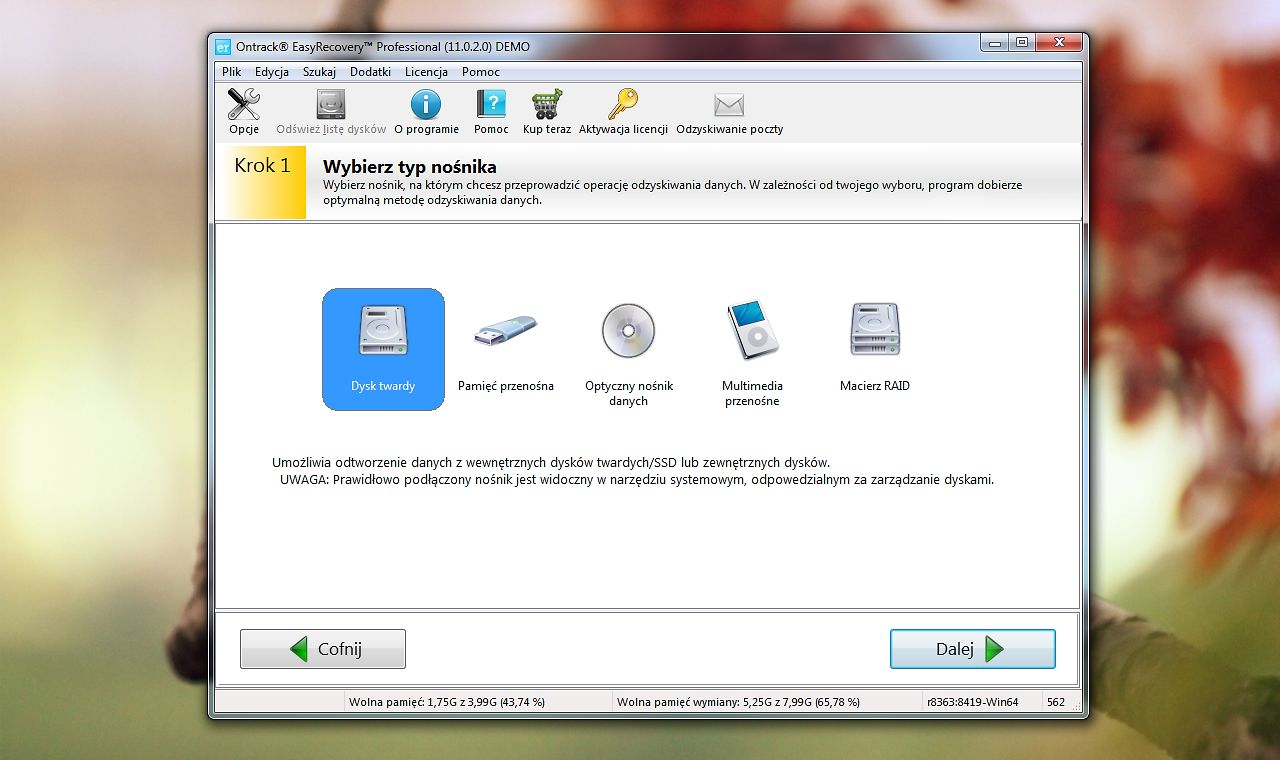This screenshot has height=760, width=1280.
Task: Click the UWAGA note text line
Action: point(637,479)
